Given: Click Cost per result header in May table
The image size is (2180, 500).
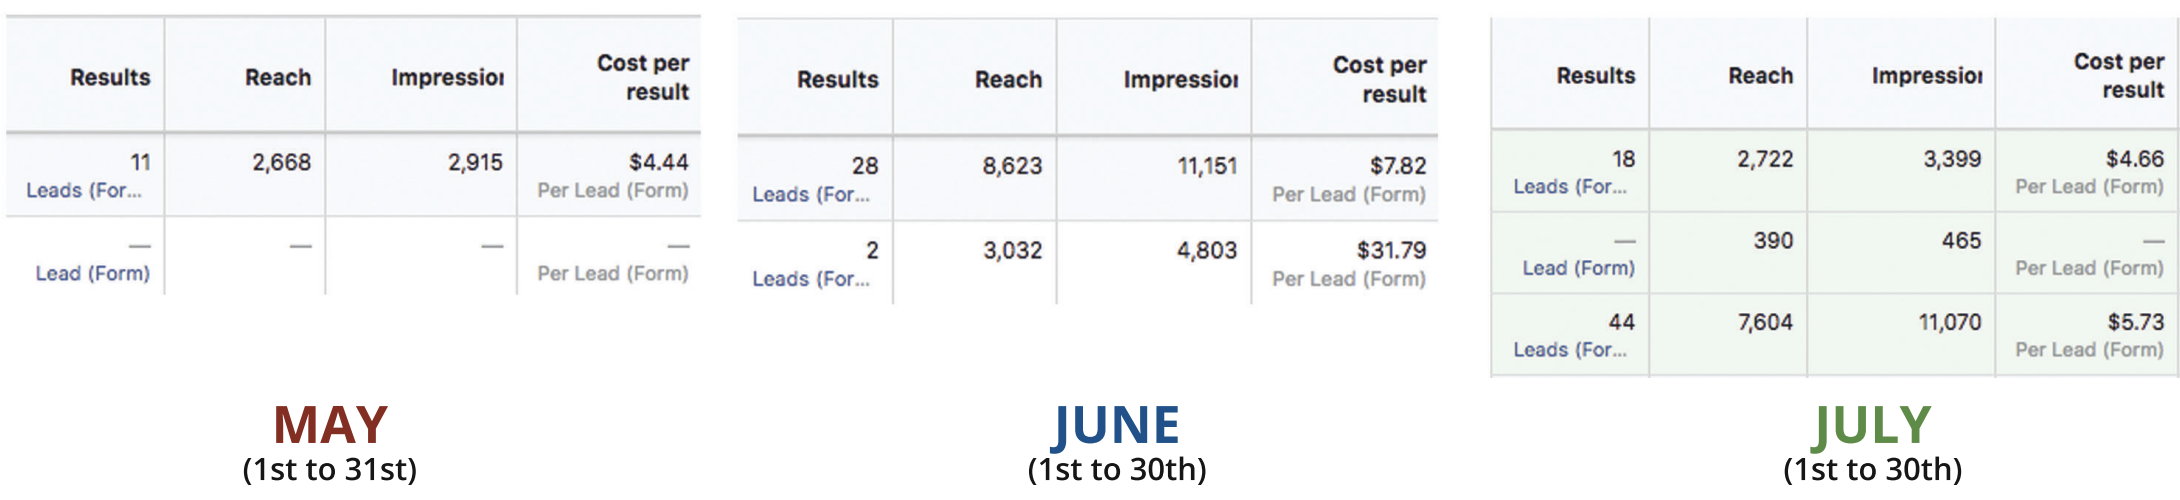Looking at the screenshot, I should point(643,77).
